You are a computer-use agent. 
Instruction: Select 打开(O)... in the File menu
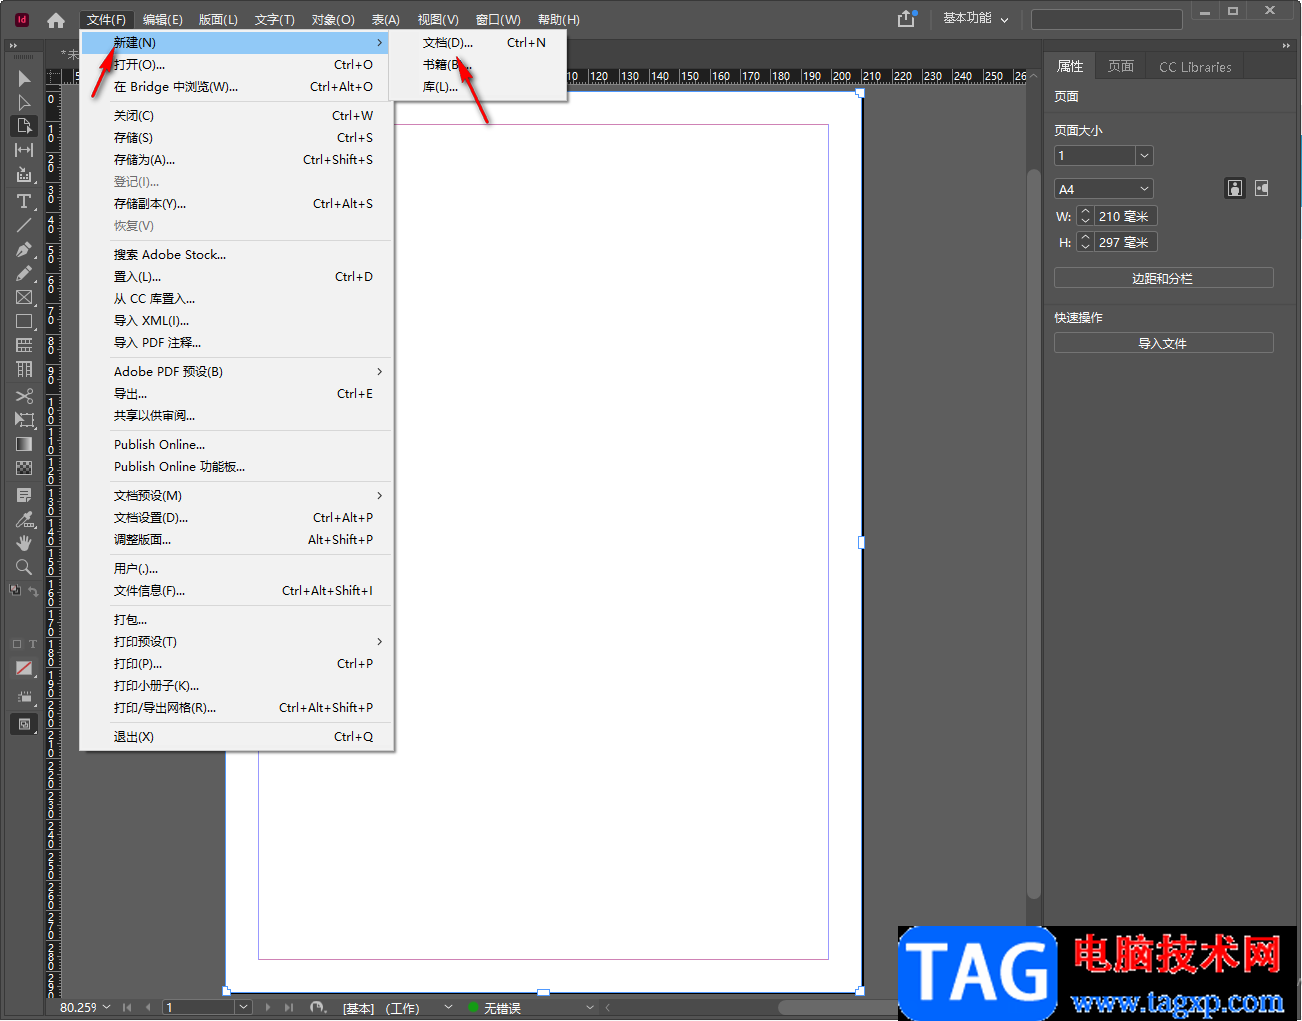pos(237,64)
